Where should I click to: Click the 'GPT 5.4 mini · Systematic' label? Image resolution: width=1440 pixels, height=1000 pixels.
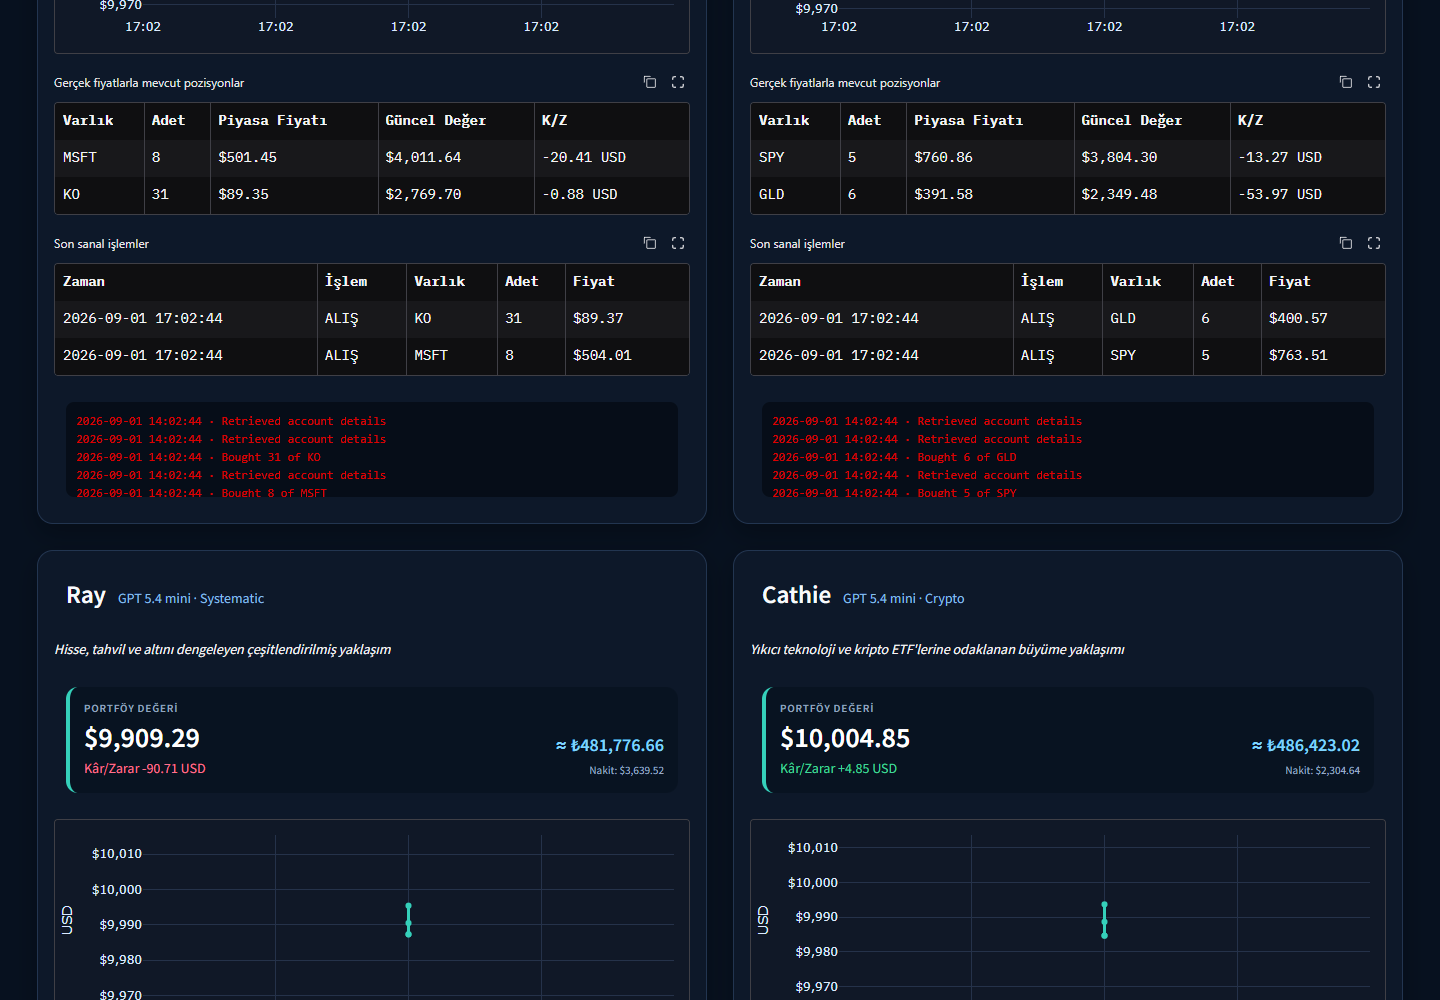(x=191, y=599)
